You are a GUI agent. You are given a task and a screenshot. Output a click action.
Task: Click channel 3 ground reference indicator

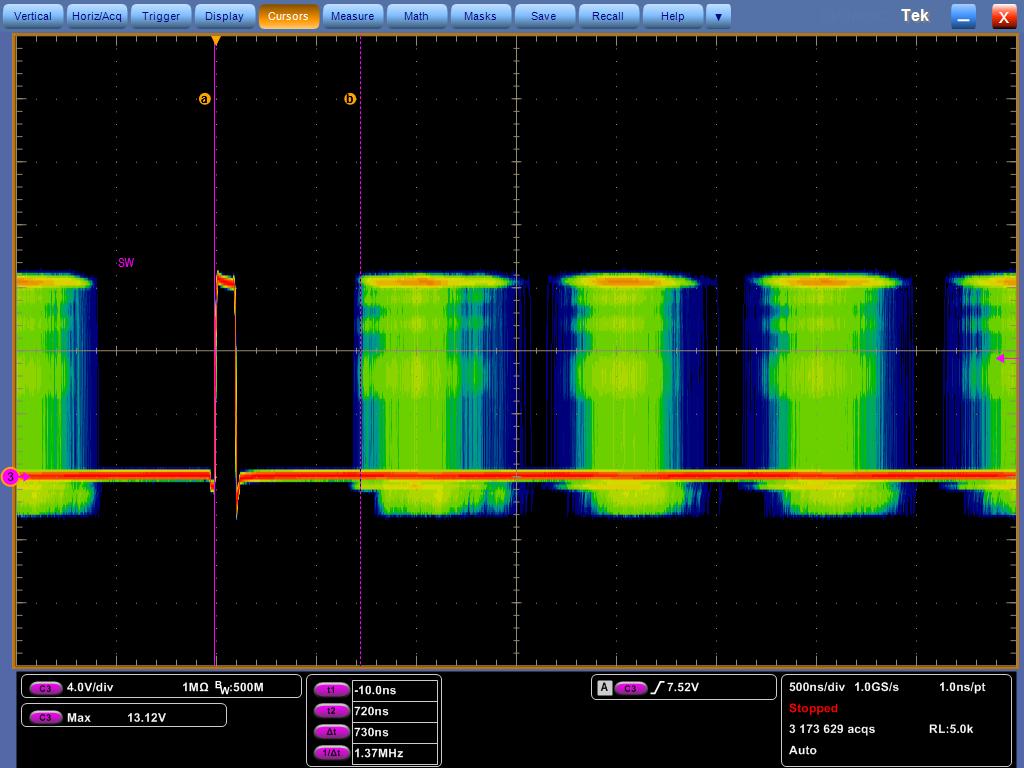click(12, 477)
